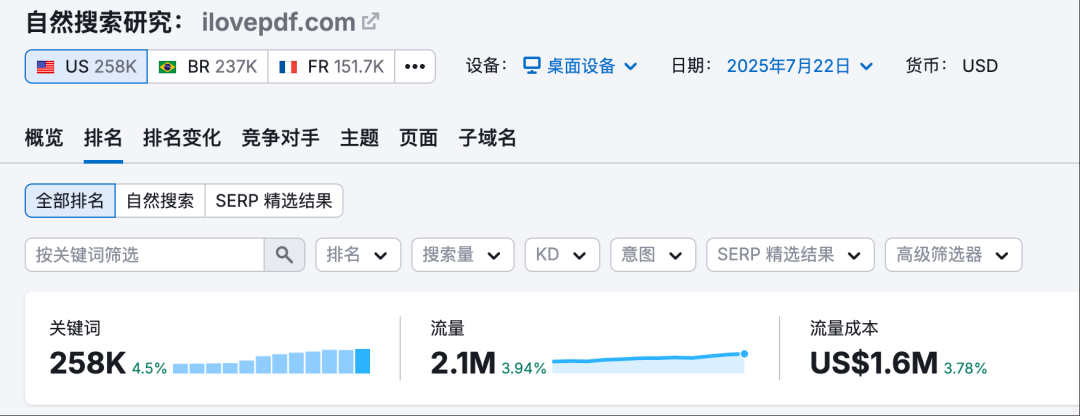The image size is (1080, 416).
Task: Expand the 搜索量 filter dropdown
Action: point(463,255)
